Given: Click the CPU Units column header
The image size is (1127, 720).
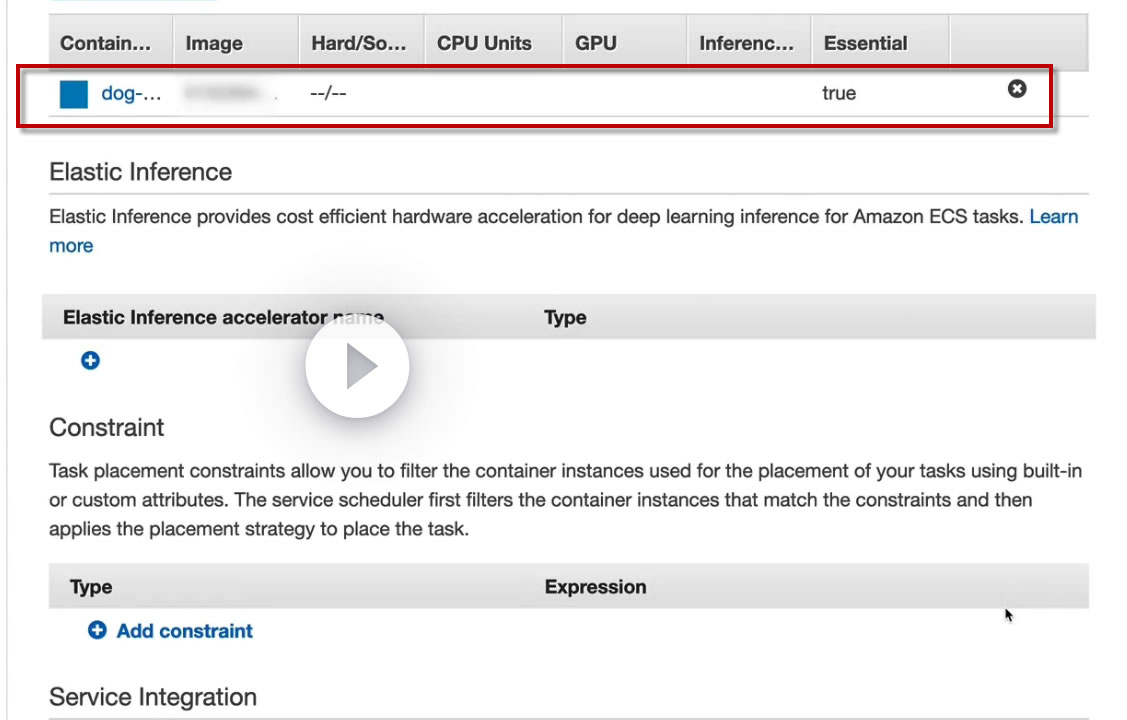Looking at the screenshot, I should (x=484, y=44).
